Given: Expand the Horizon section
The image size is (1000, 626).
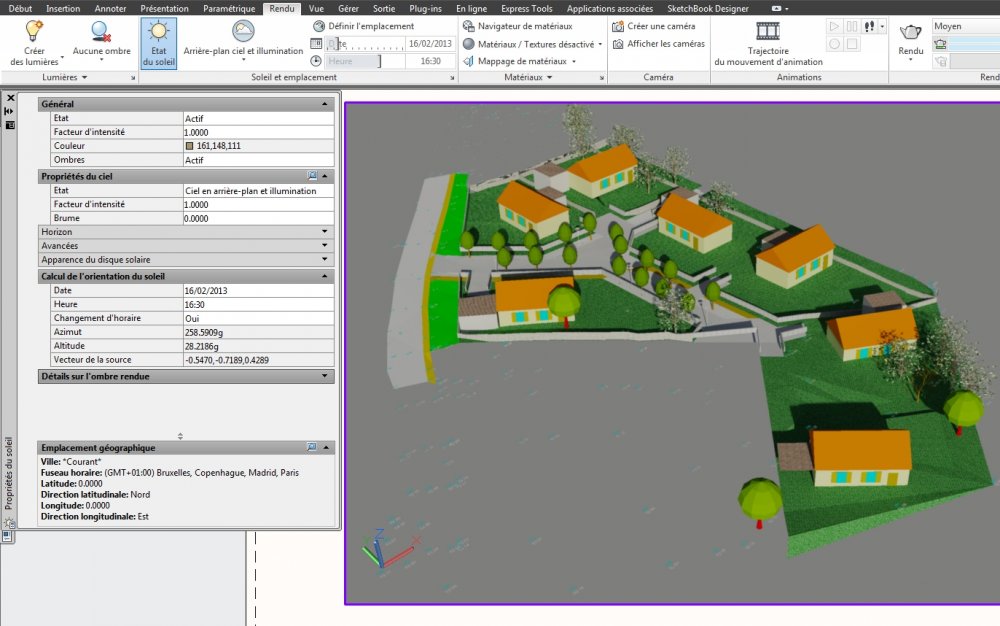Looking at the screenshot, I should [186, 232].
